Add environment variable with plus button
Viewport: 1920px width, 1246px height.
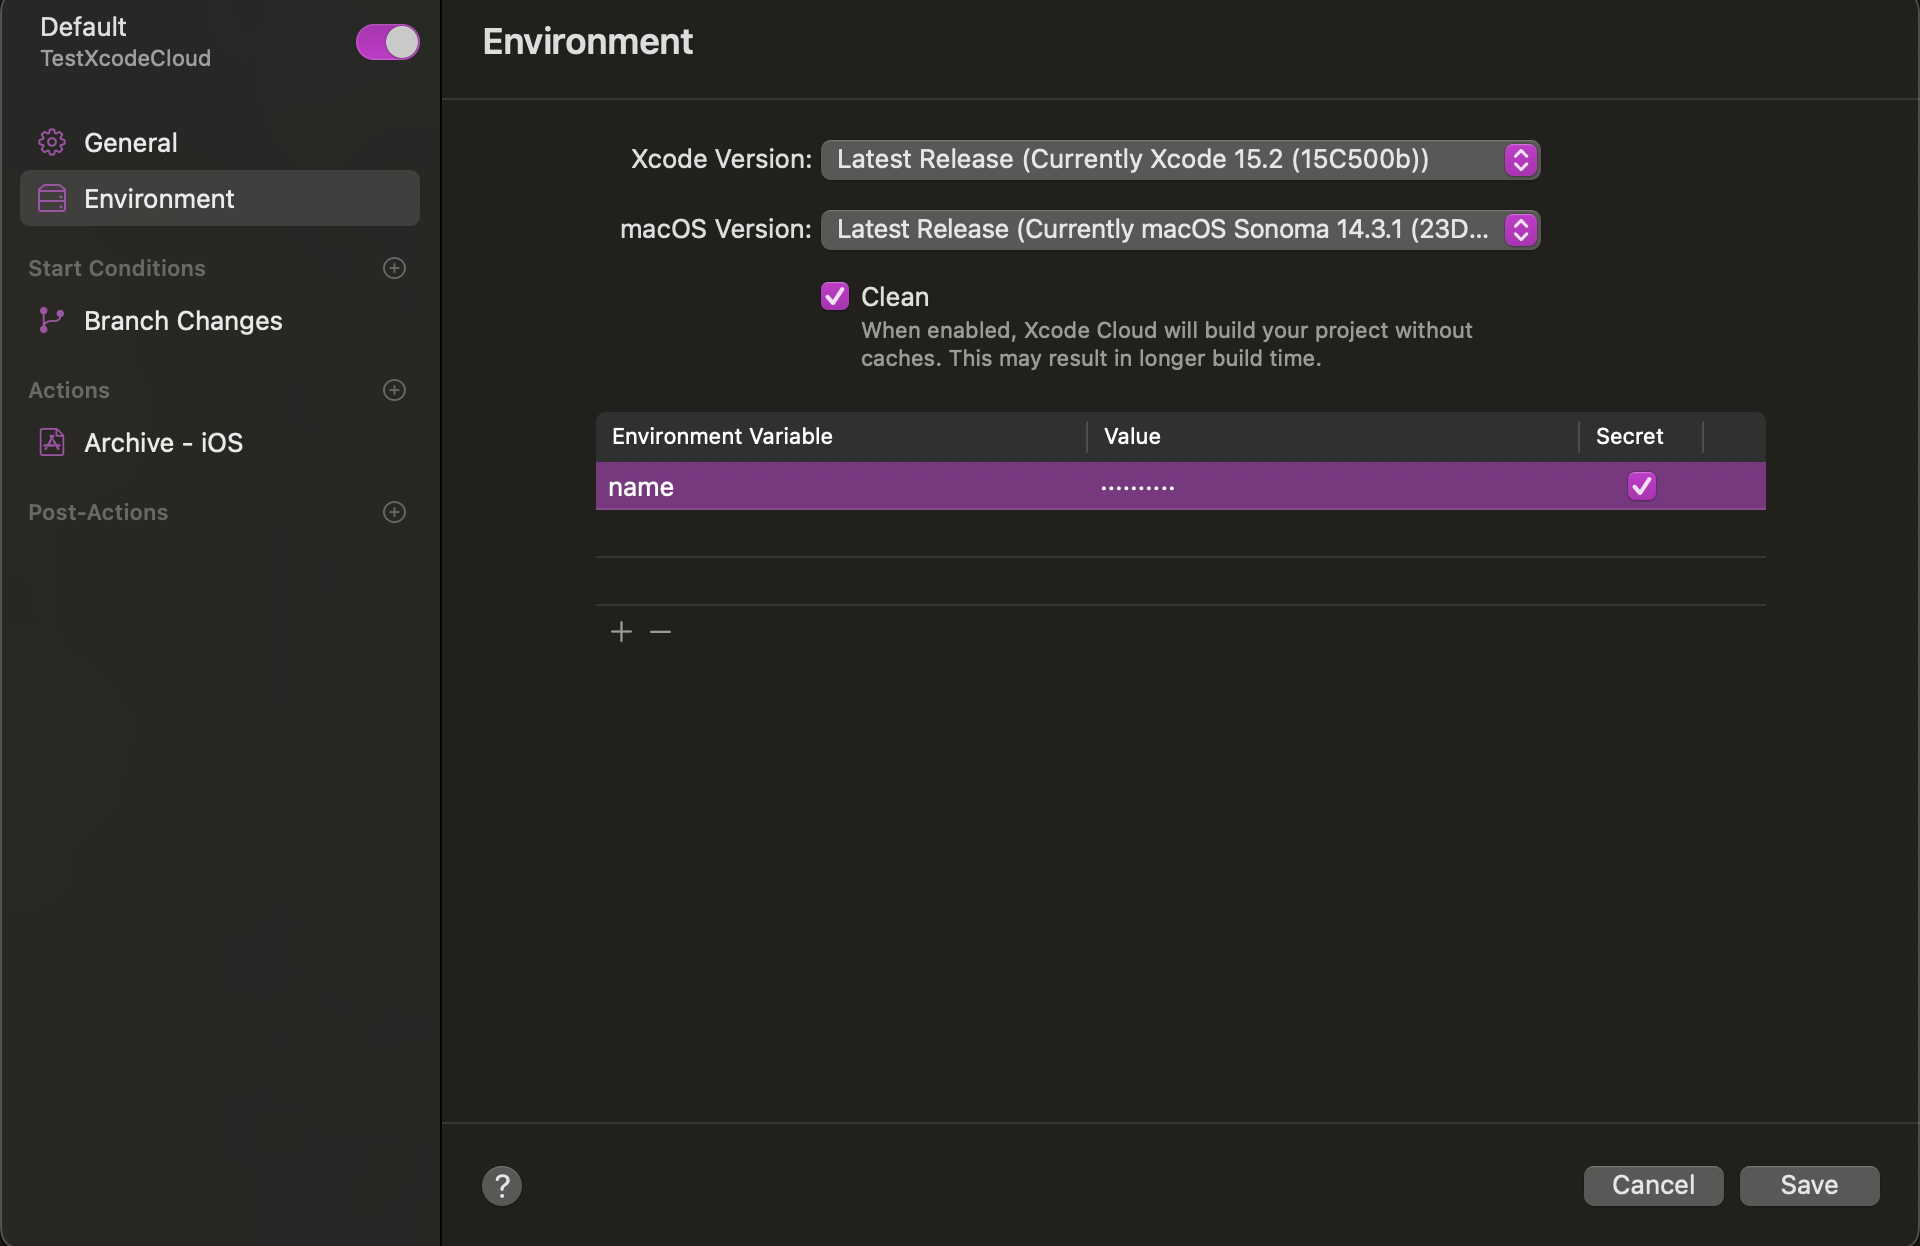point(621,632)
